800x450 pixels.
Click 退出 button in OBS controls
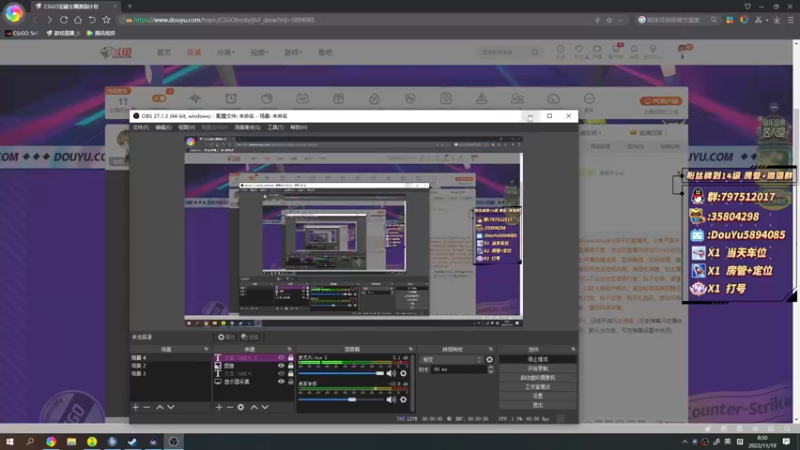point(538,405)
